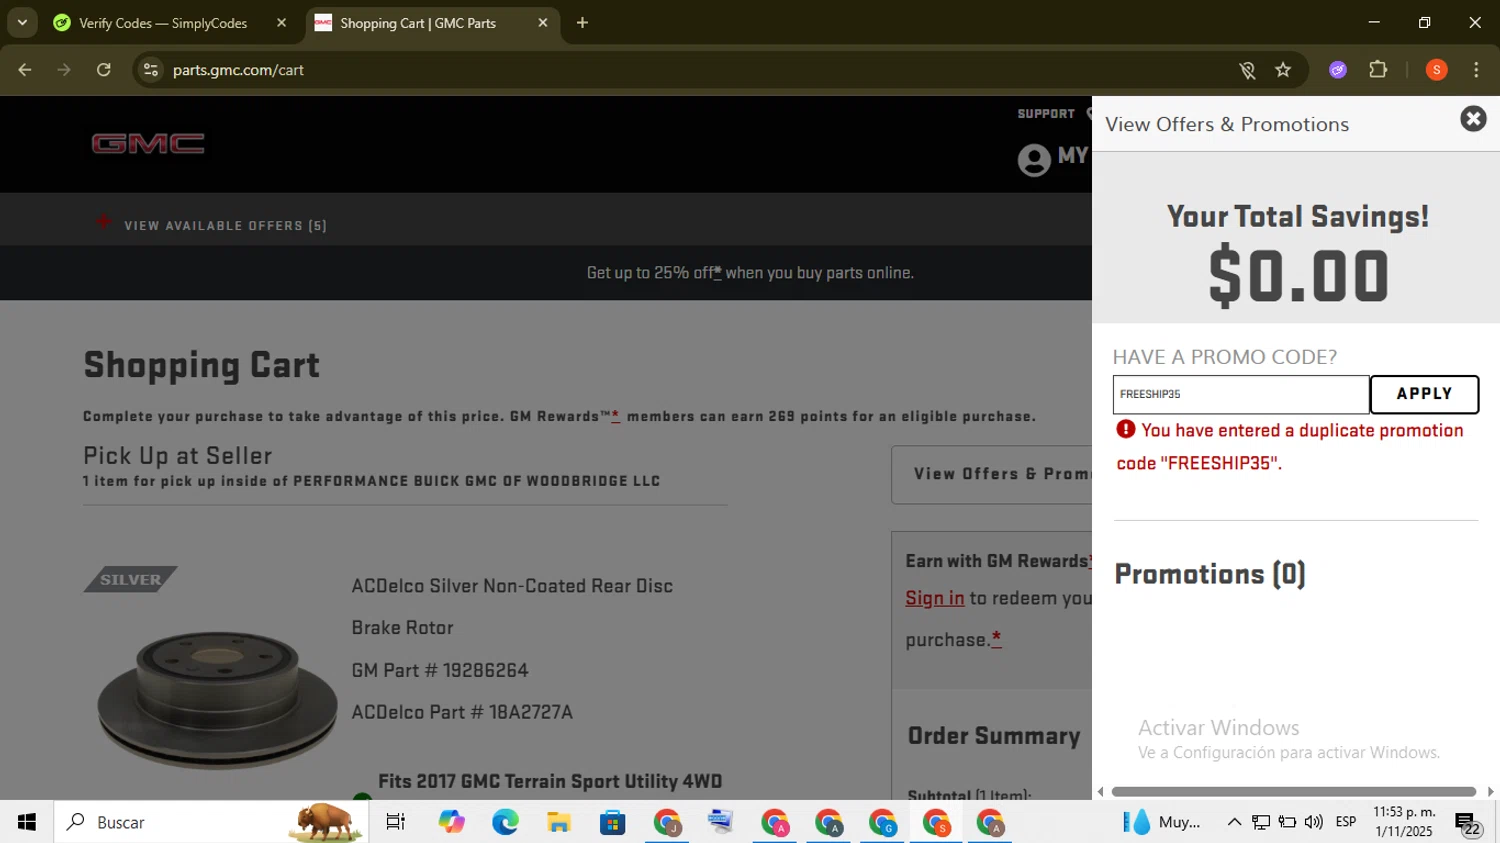
Task: Switch to the Verify Codes — SimplyCodes tab
Action: point(163,23)
